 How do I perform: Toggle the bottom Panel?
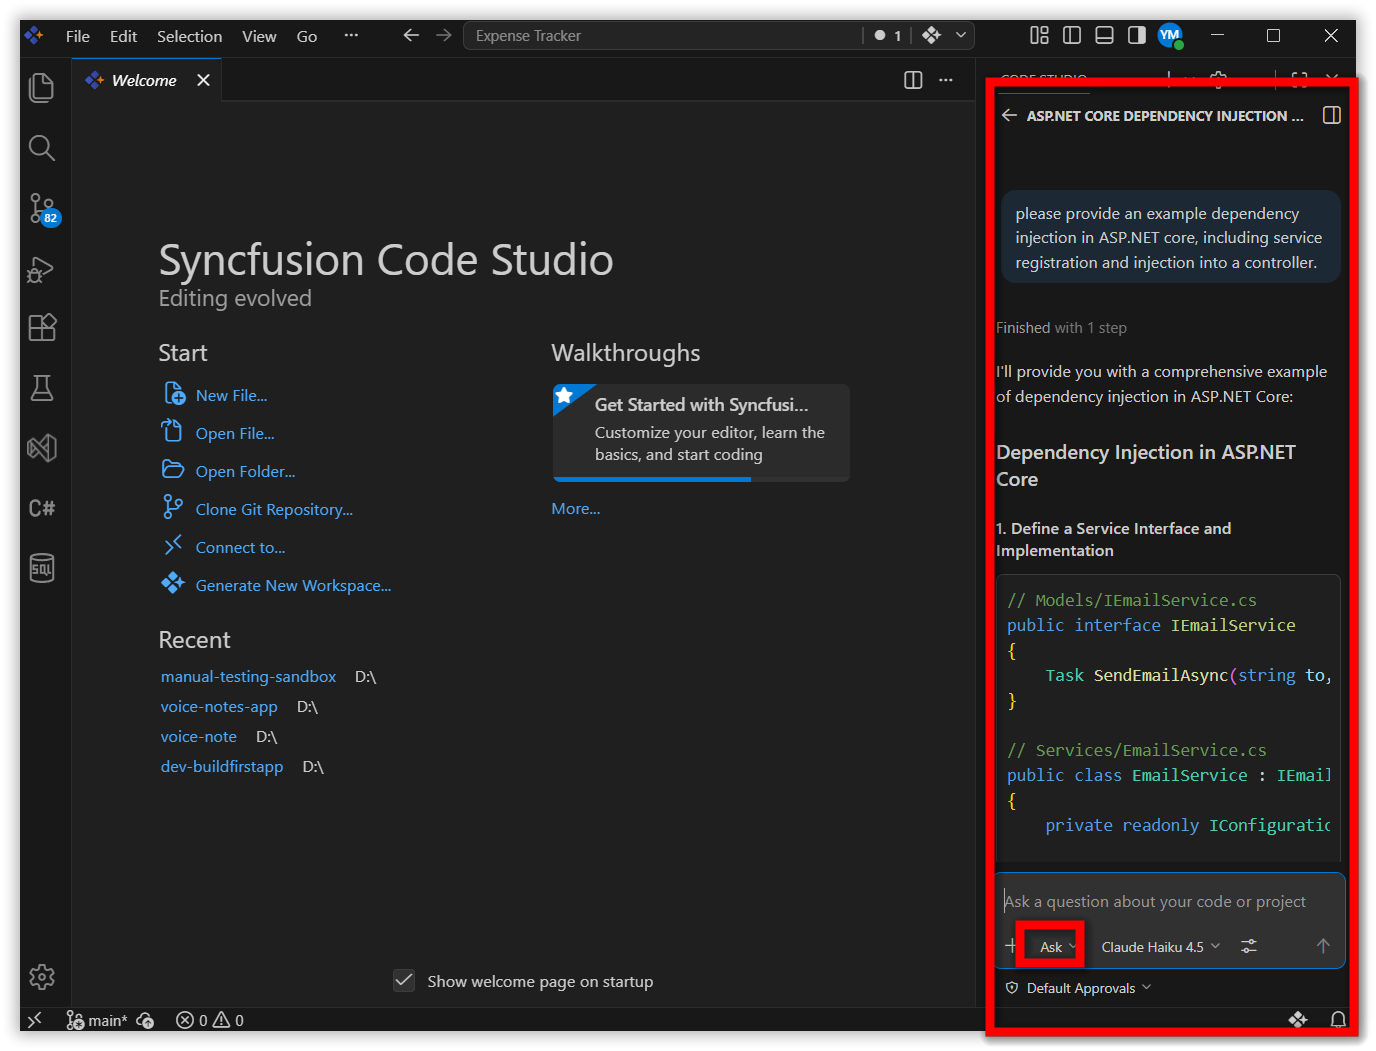coord(1104,35)
